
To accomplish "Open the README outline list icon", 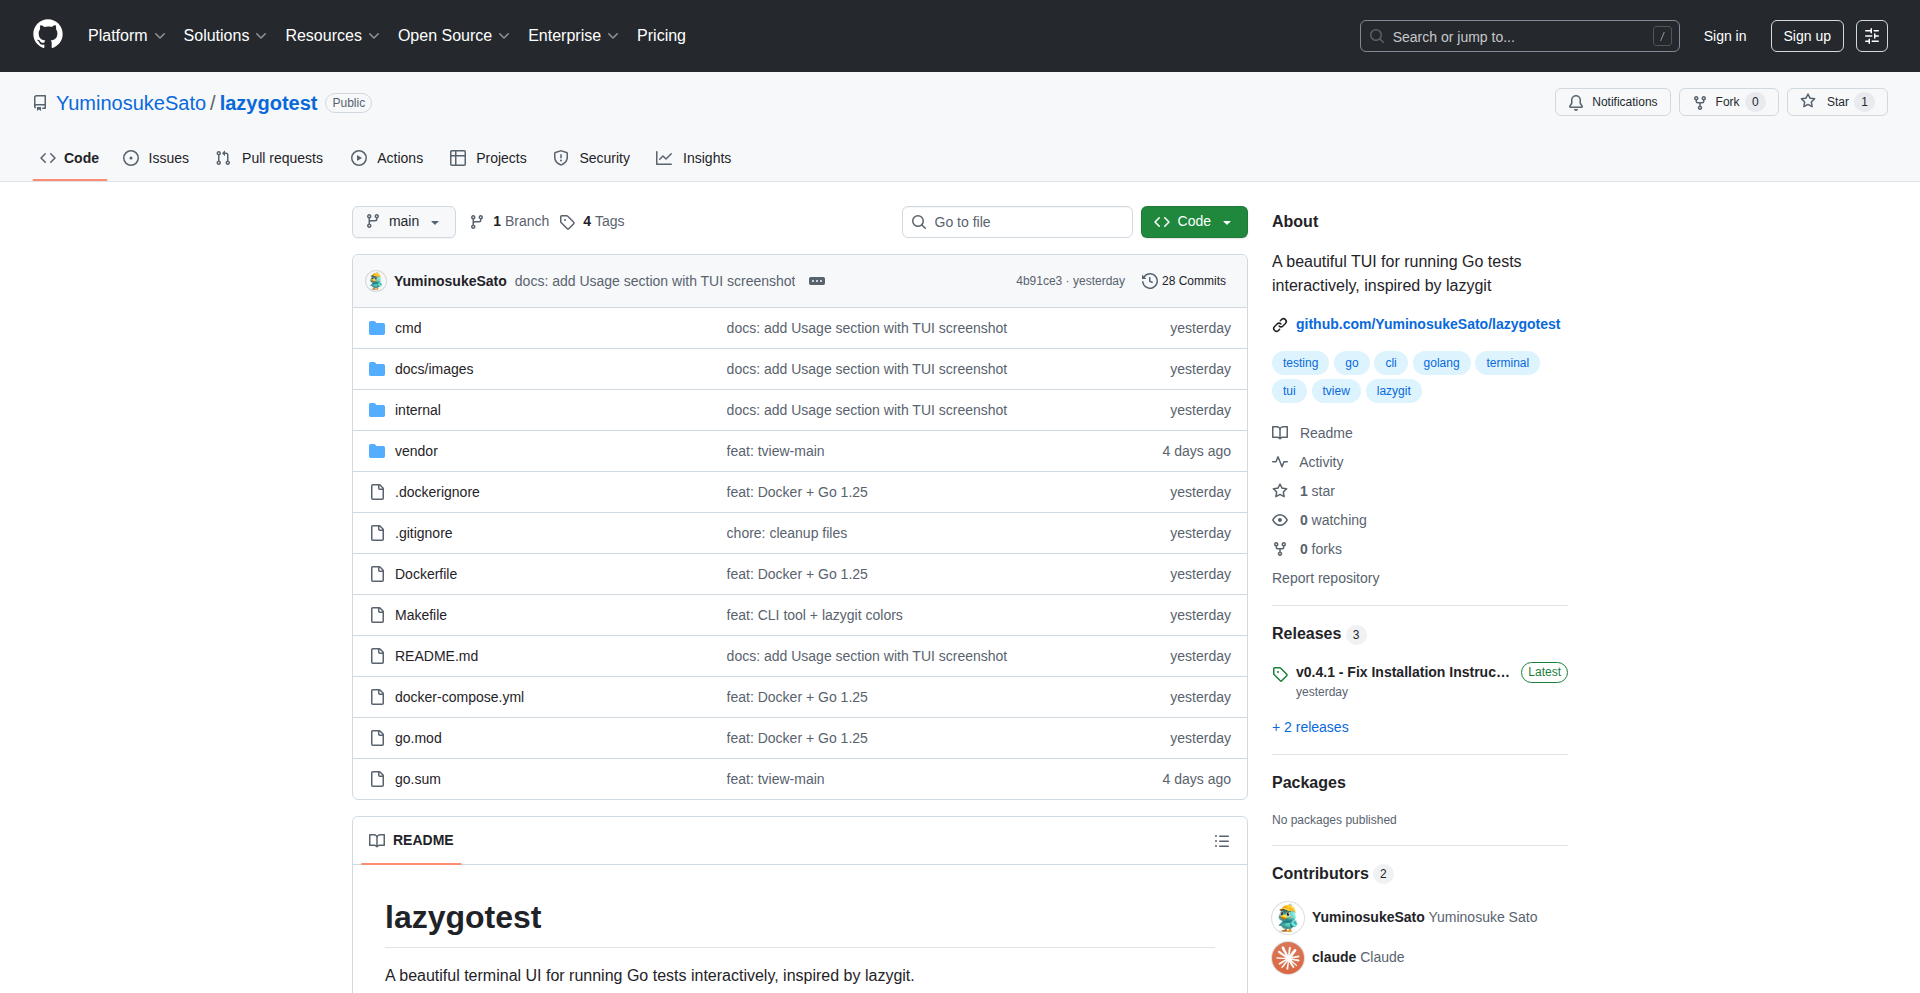I will pyautogui.click(x=1221, y=841).
